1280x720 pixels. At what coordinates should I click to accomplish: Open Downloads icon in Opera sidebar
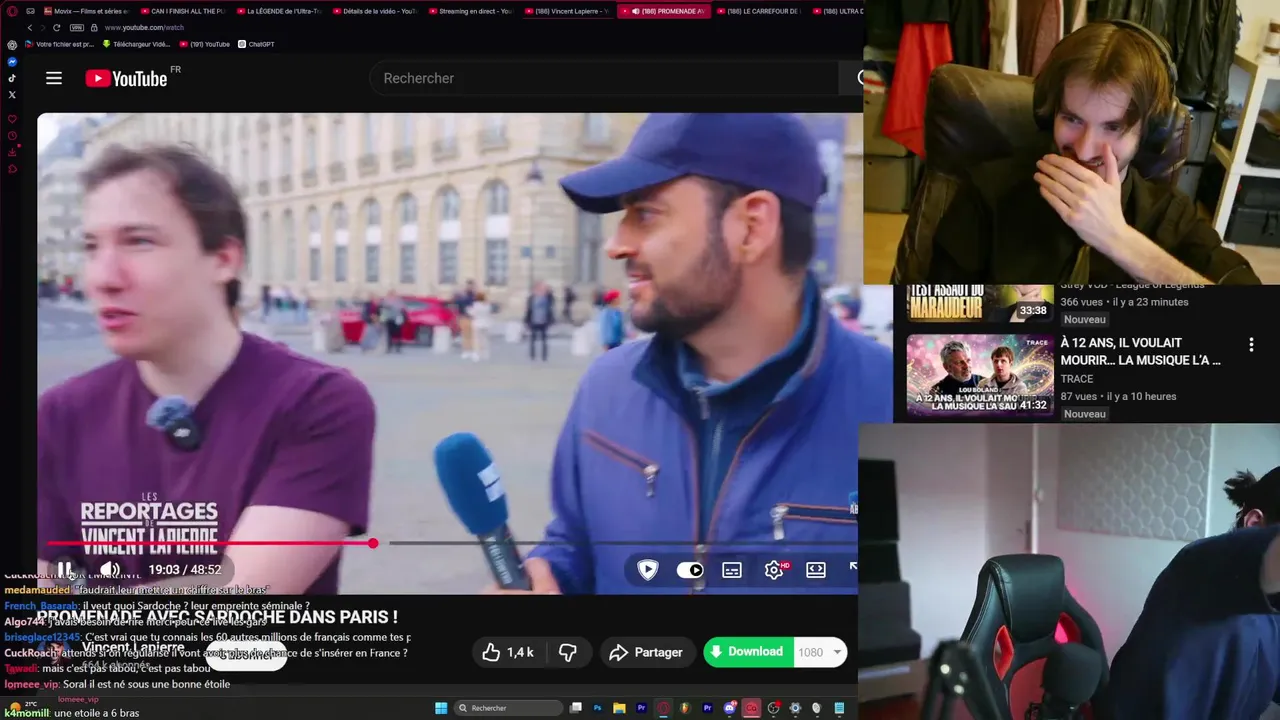pyautogui.click(x=12, y=152)
